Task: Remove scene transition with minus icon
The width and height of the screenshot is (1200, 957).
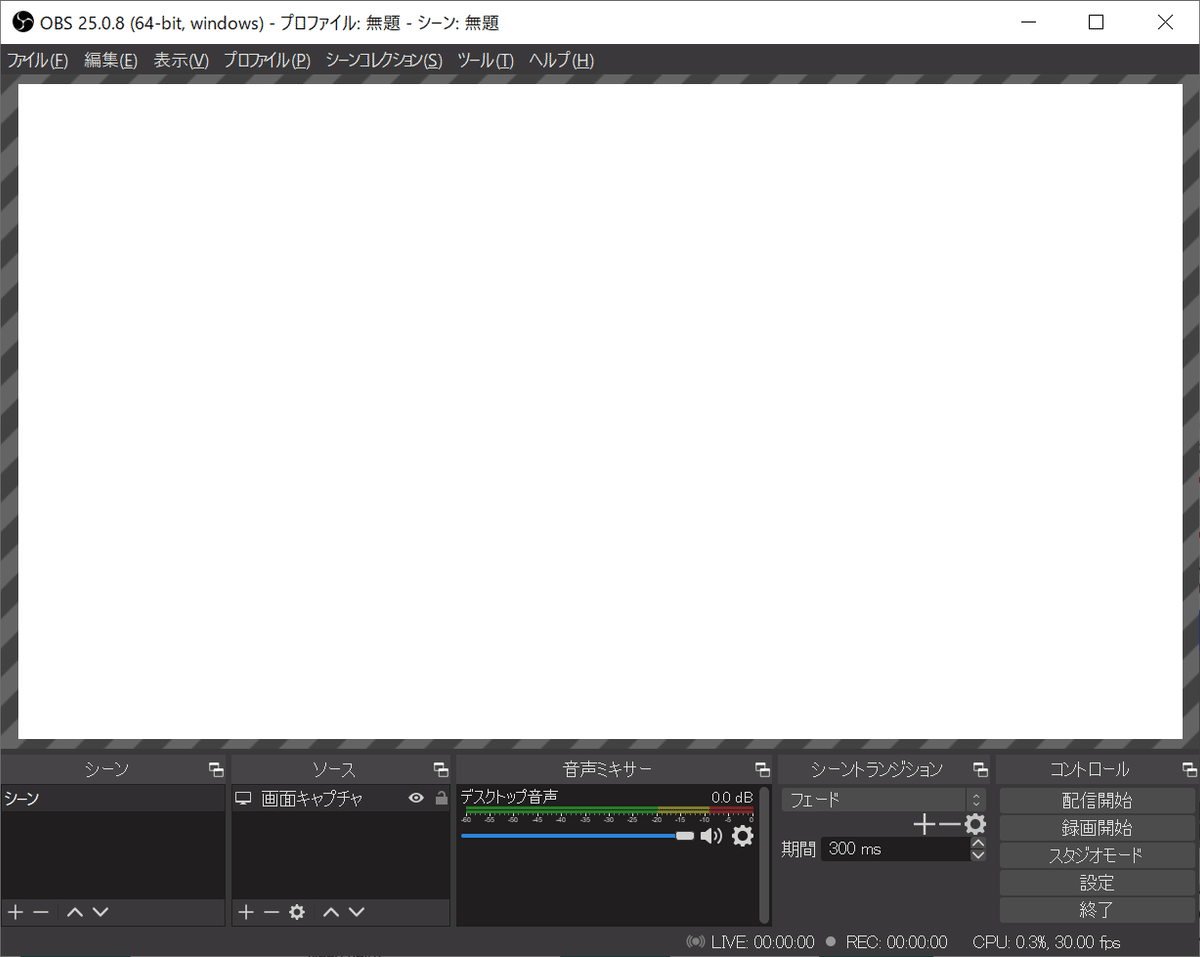Action: click(949, 824)
